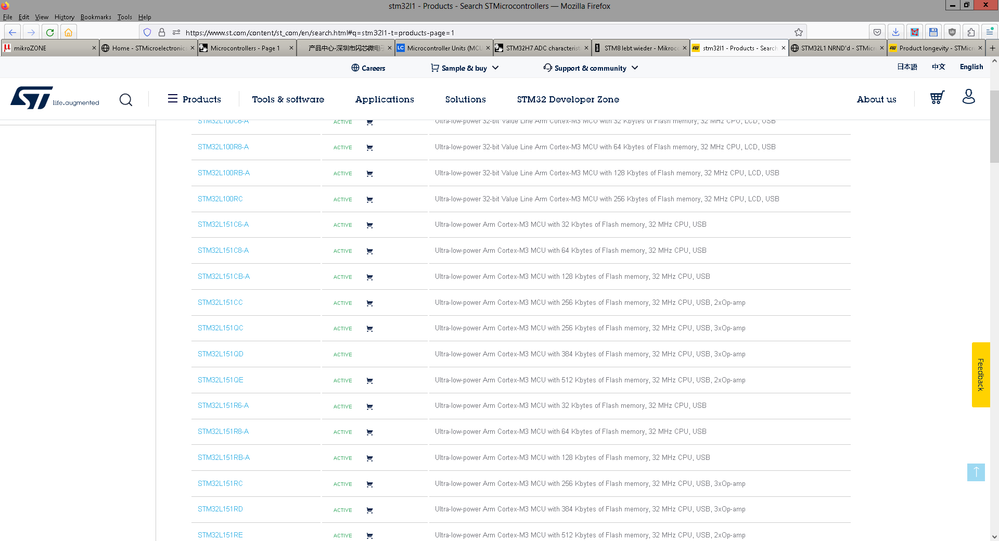999x541 pixels.
Task: Open the STM32L100RB-A product link
Action: (224, 173)
